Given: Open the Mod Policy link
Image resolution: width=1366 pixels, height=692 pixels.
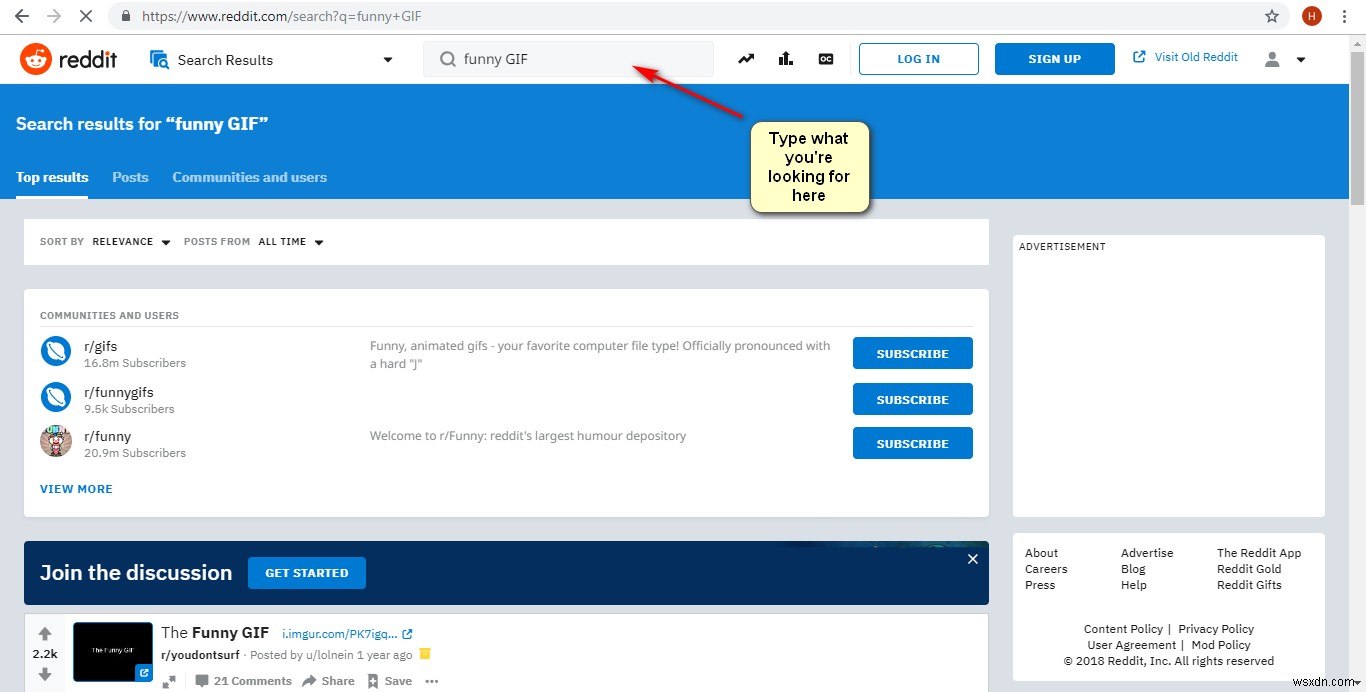Looking at the screenshot, I should [1221, 645].
